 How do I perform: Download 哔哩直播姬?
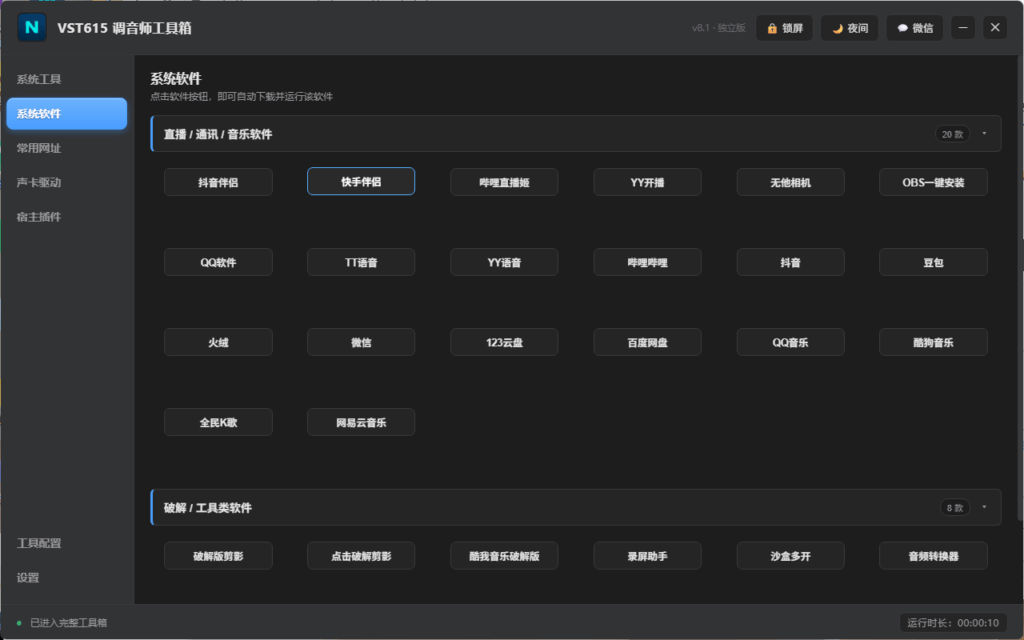(504, 182)
